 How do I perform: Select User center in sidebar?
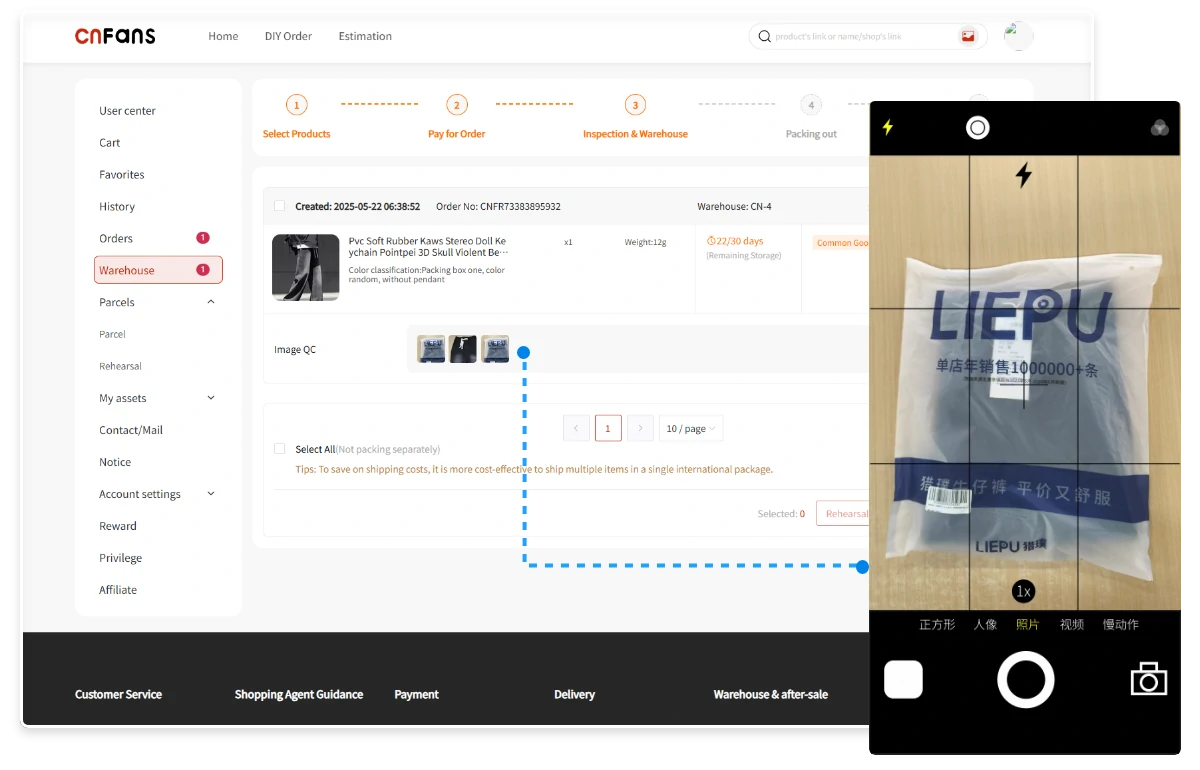point(127,111)
